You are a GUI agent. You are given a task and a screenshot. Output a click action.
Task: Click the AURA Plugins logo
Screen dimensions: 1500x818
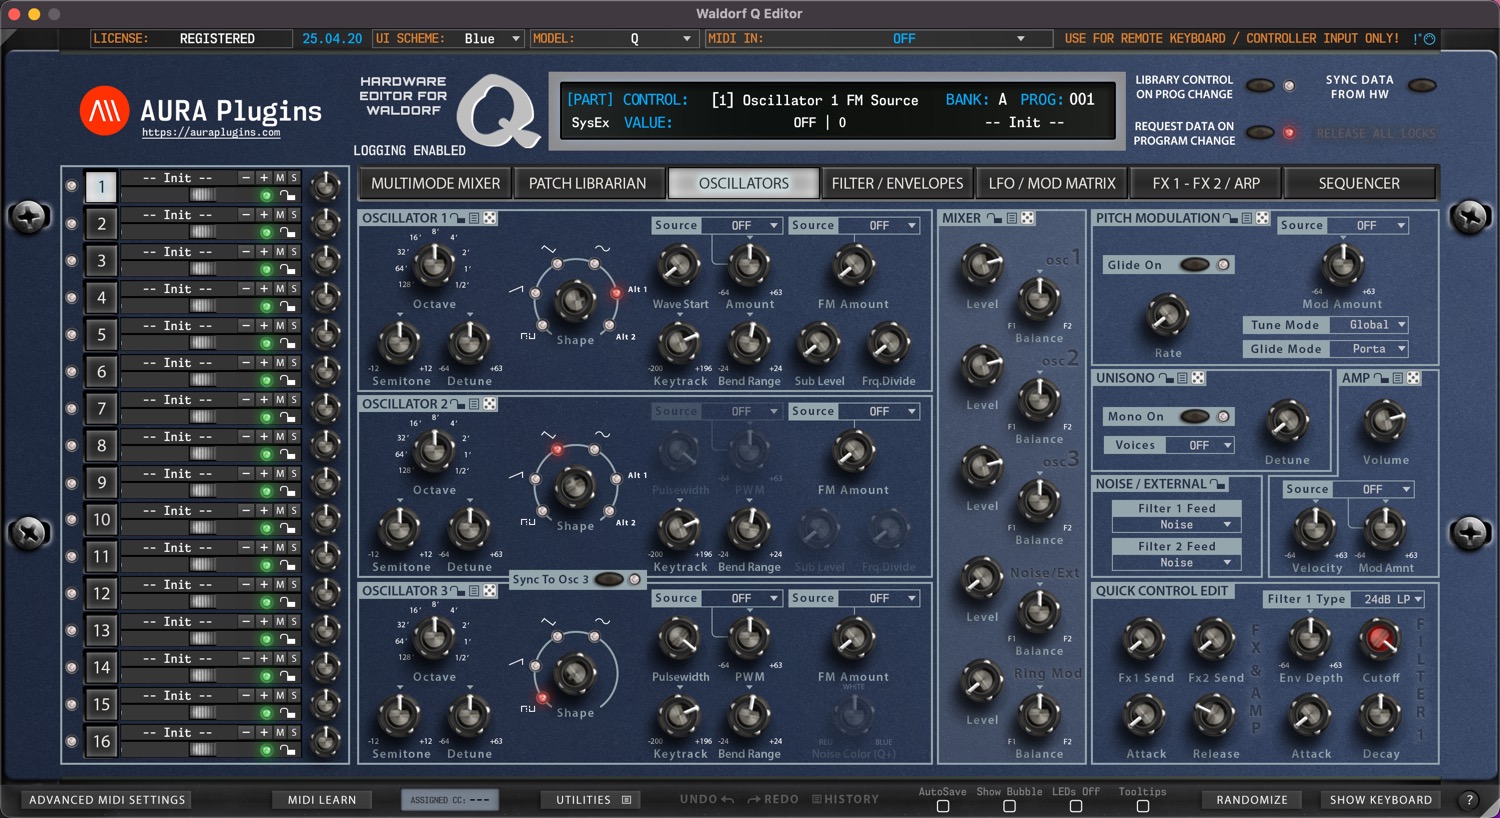tap(105, 110)
